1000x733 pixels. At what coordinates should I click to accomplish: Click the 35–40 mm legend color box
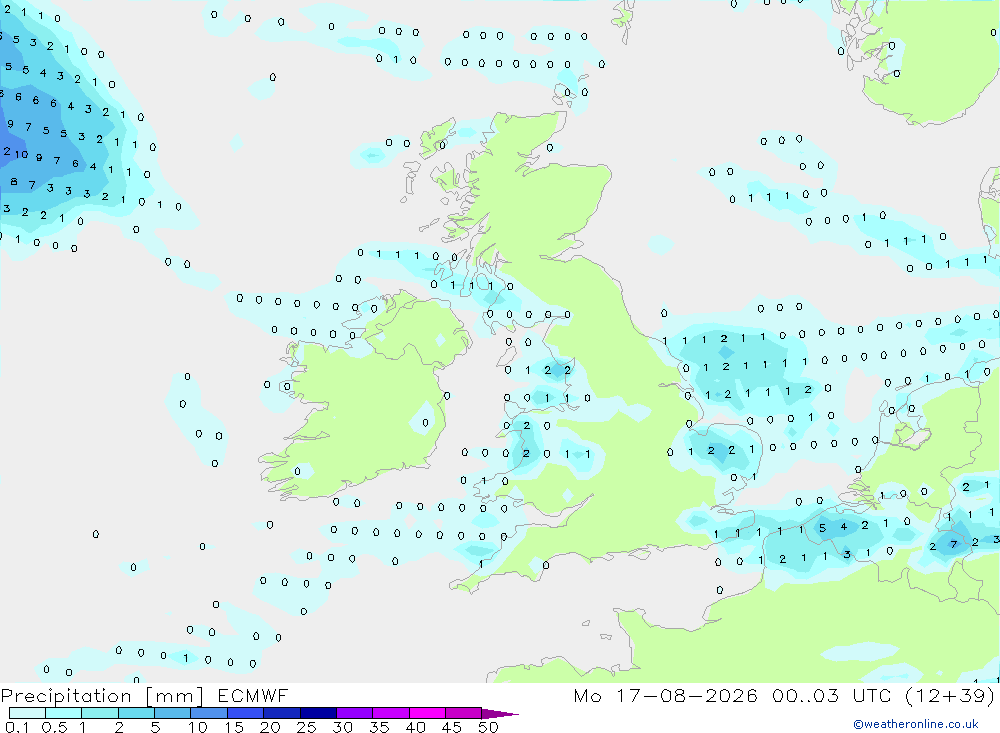tap(391, 713)
